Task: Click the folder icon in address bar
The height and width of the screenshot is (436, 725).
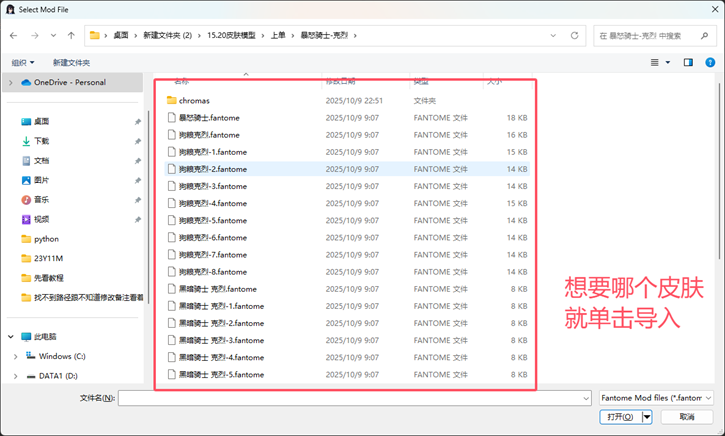Action: pos(95,36)
